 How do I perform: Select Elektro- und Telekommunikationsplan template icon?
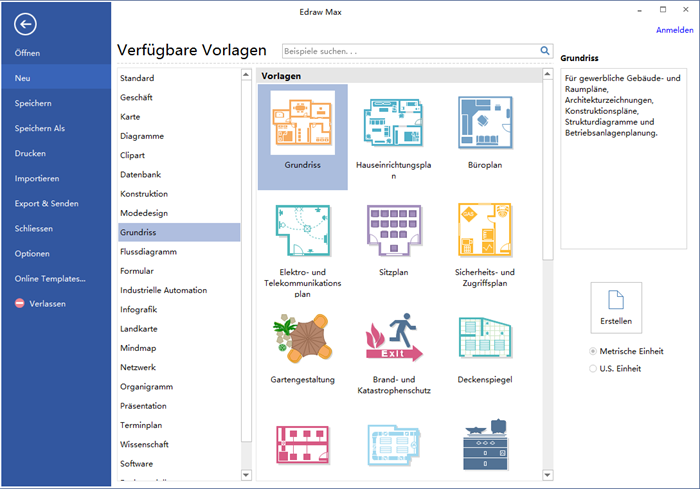pos(303,230)
